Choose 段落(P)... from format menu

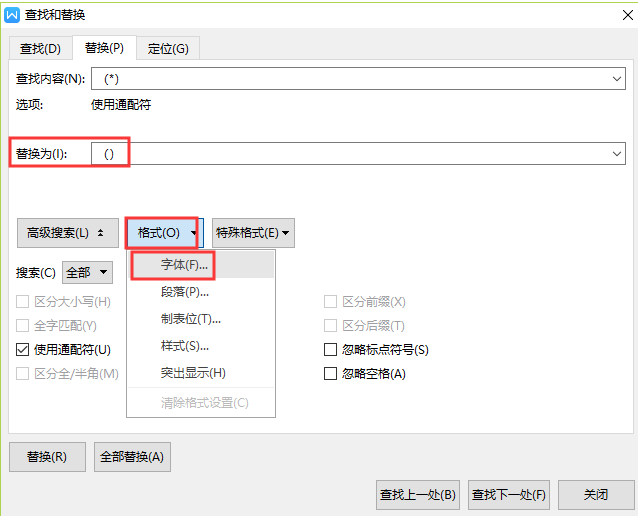coord(201,292)
